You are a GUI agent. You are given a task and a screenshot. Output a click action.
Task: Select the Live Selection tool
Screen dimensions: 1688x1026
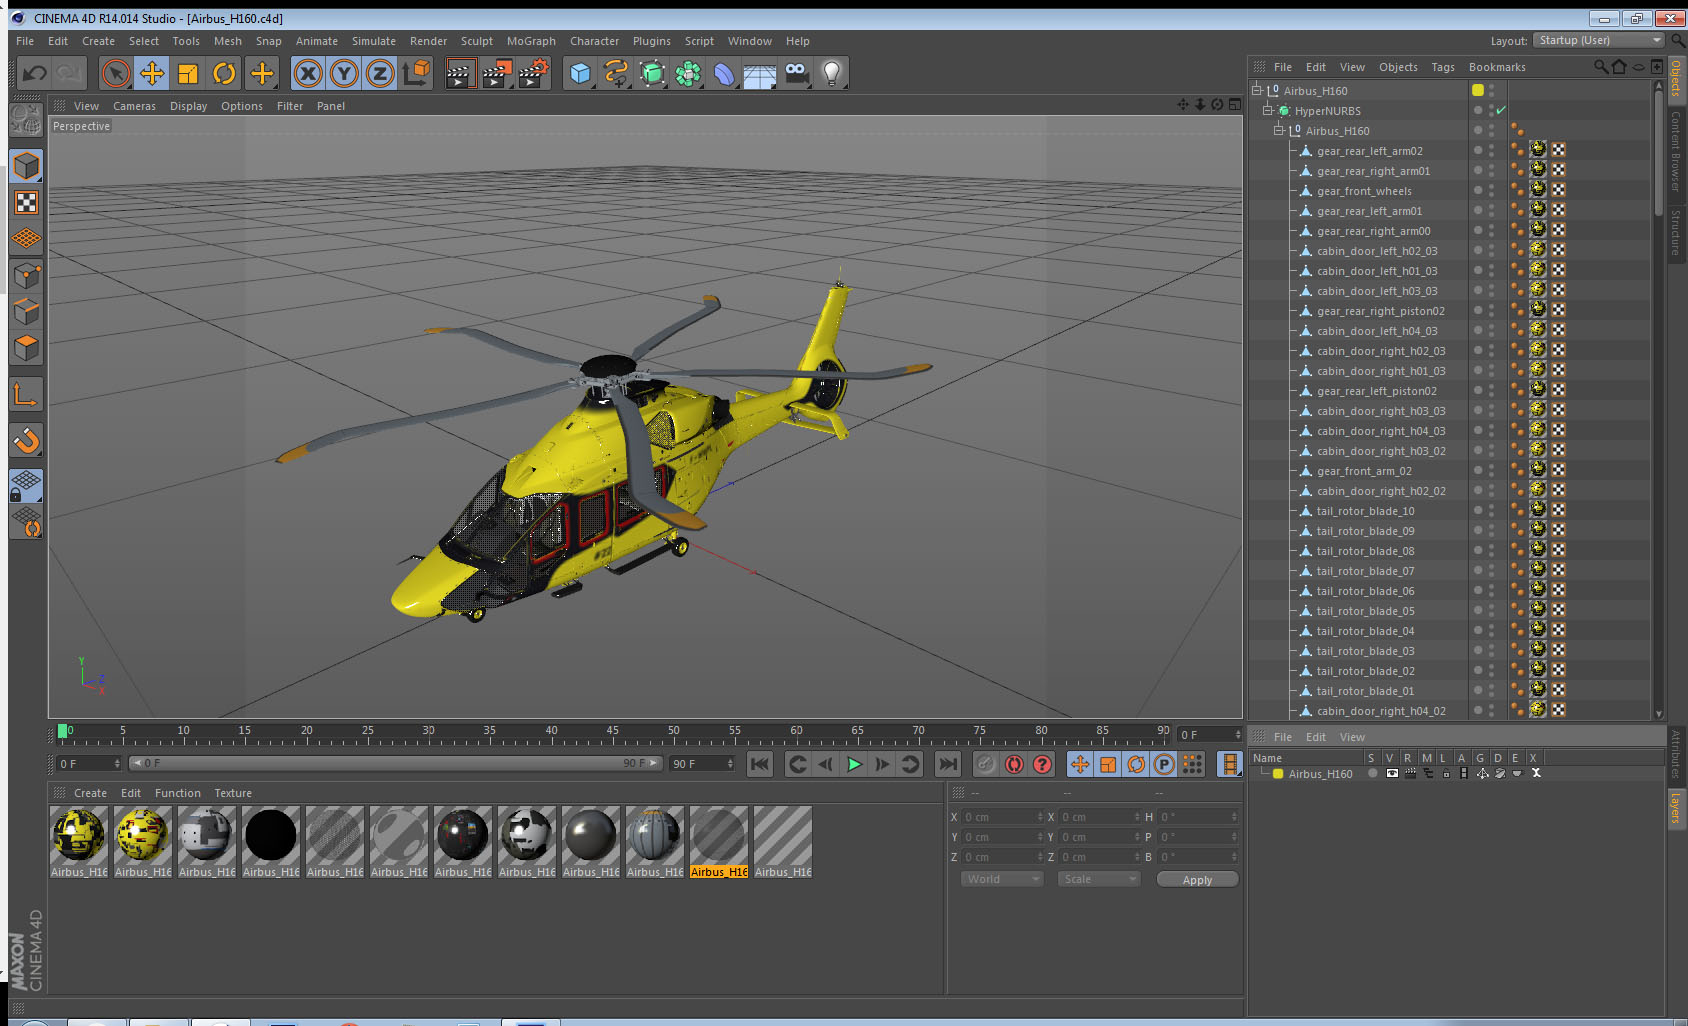(116, 73)
